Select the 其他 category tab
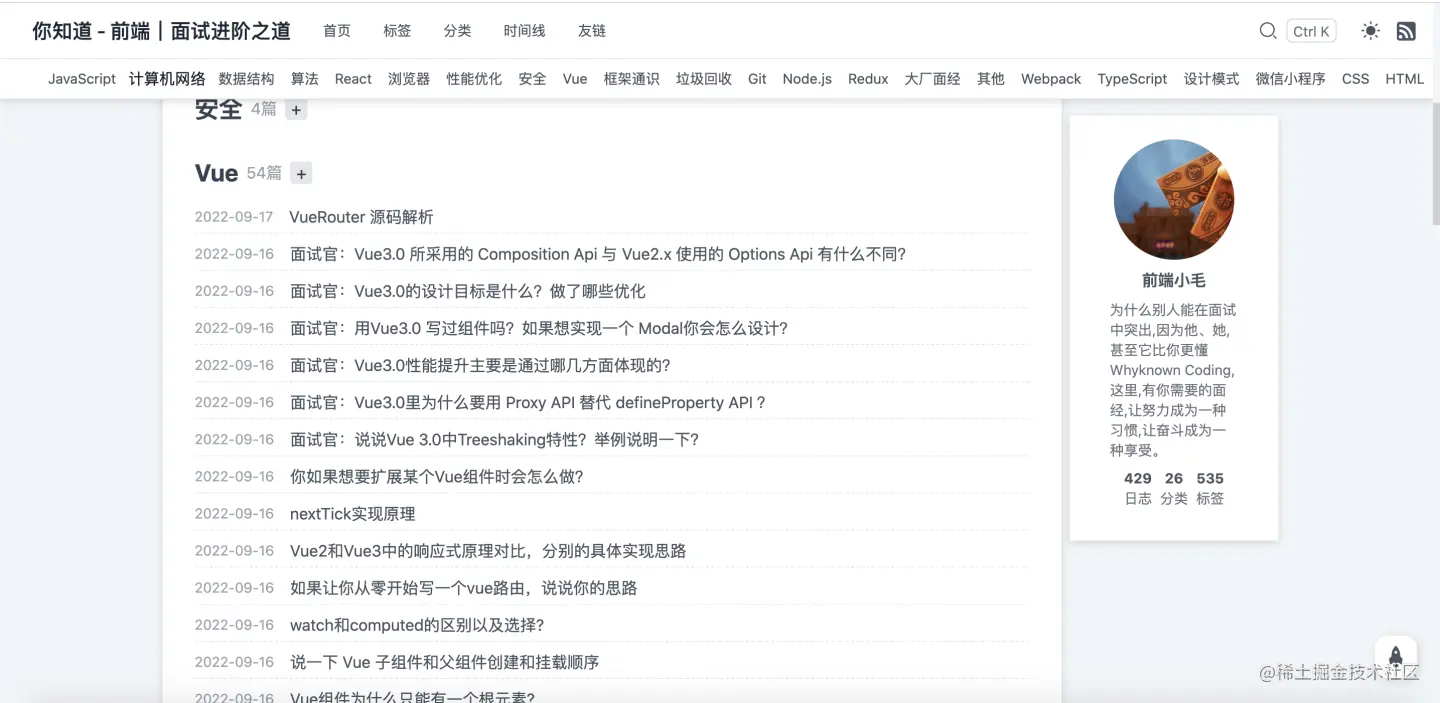This screenshot has height=703, width=1440. point(991,79)
